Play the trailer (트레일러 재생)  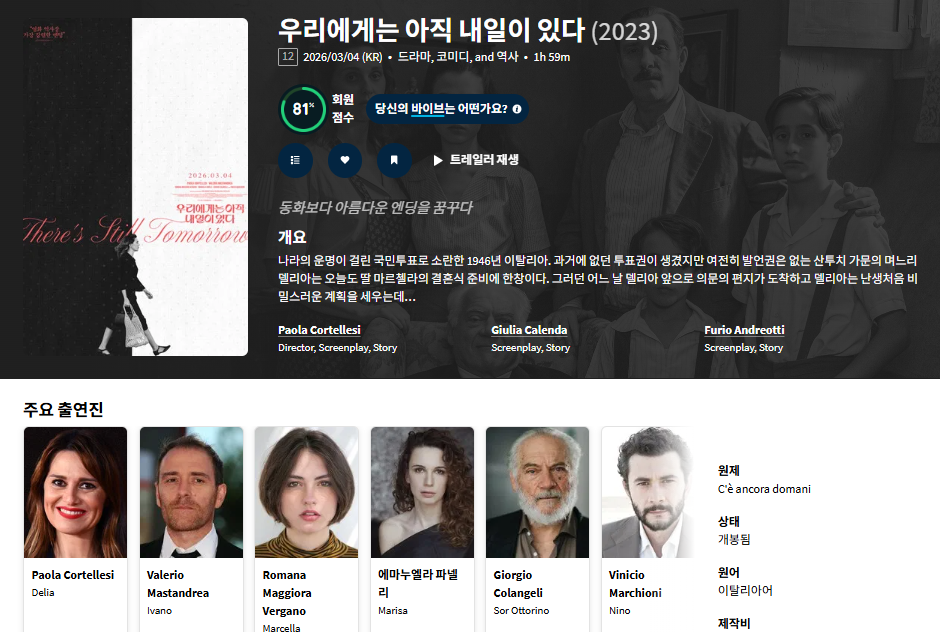pos(476,160)
